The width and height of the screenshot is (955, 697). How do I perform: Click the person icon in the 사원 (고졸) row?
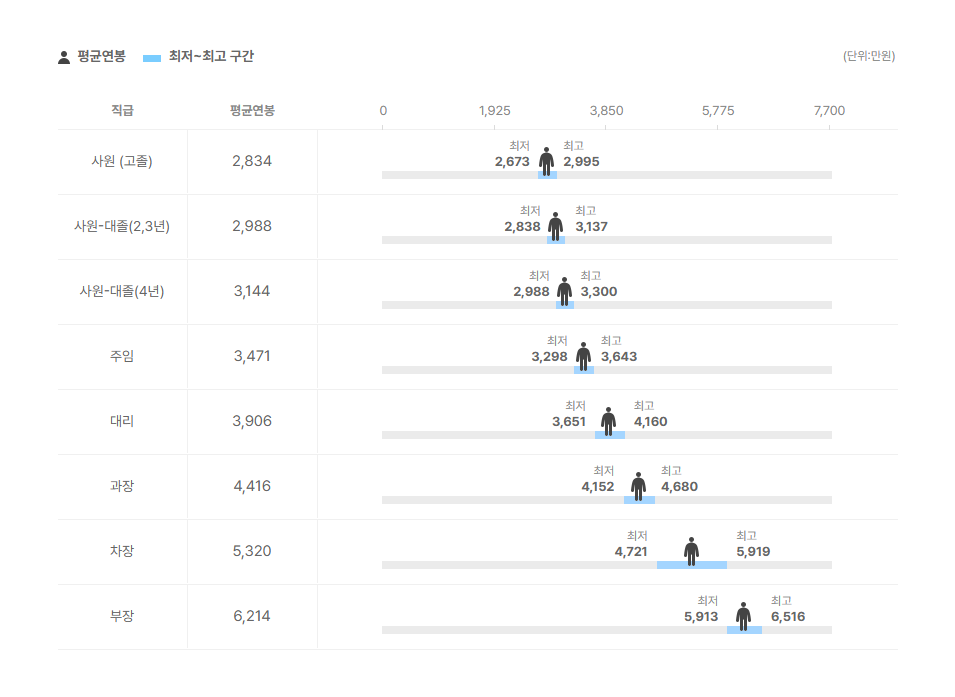pos(547,160)
